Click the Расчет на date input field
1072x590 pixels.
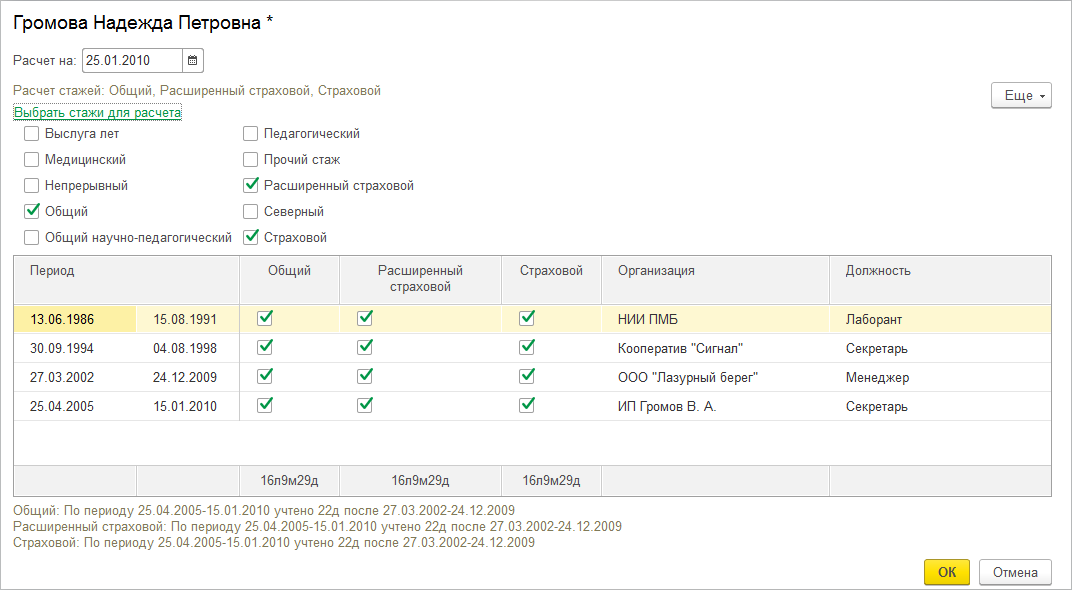(131, 61)
